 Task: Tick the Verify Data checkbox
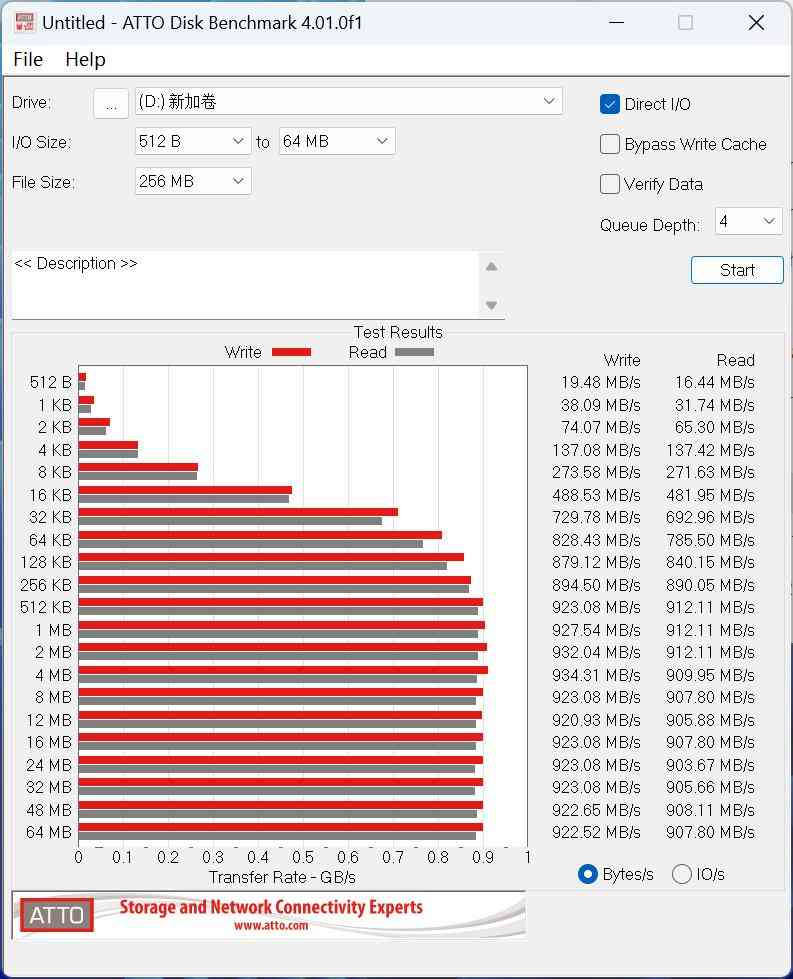(610, 184)
